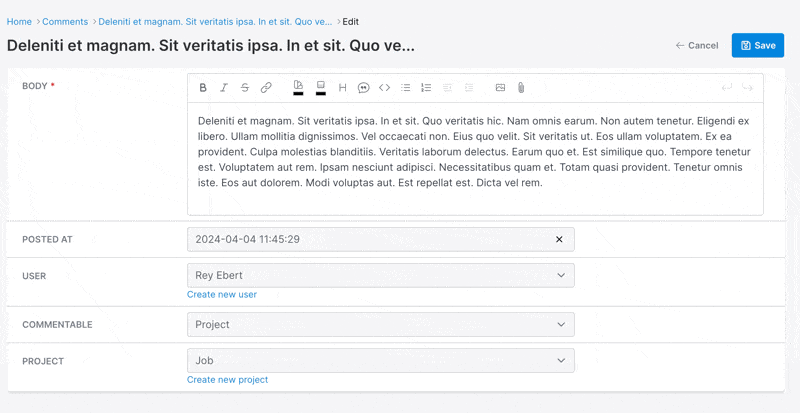Click the Create new user link
The height and width of the screenshot is (413, 800).
222,295
